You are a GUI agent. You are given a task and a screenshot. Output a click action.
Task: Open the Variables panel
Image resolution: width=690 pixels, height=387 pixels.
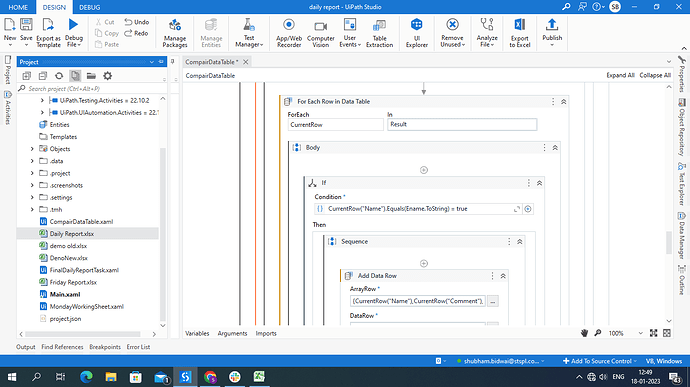[197, 333]
